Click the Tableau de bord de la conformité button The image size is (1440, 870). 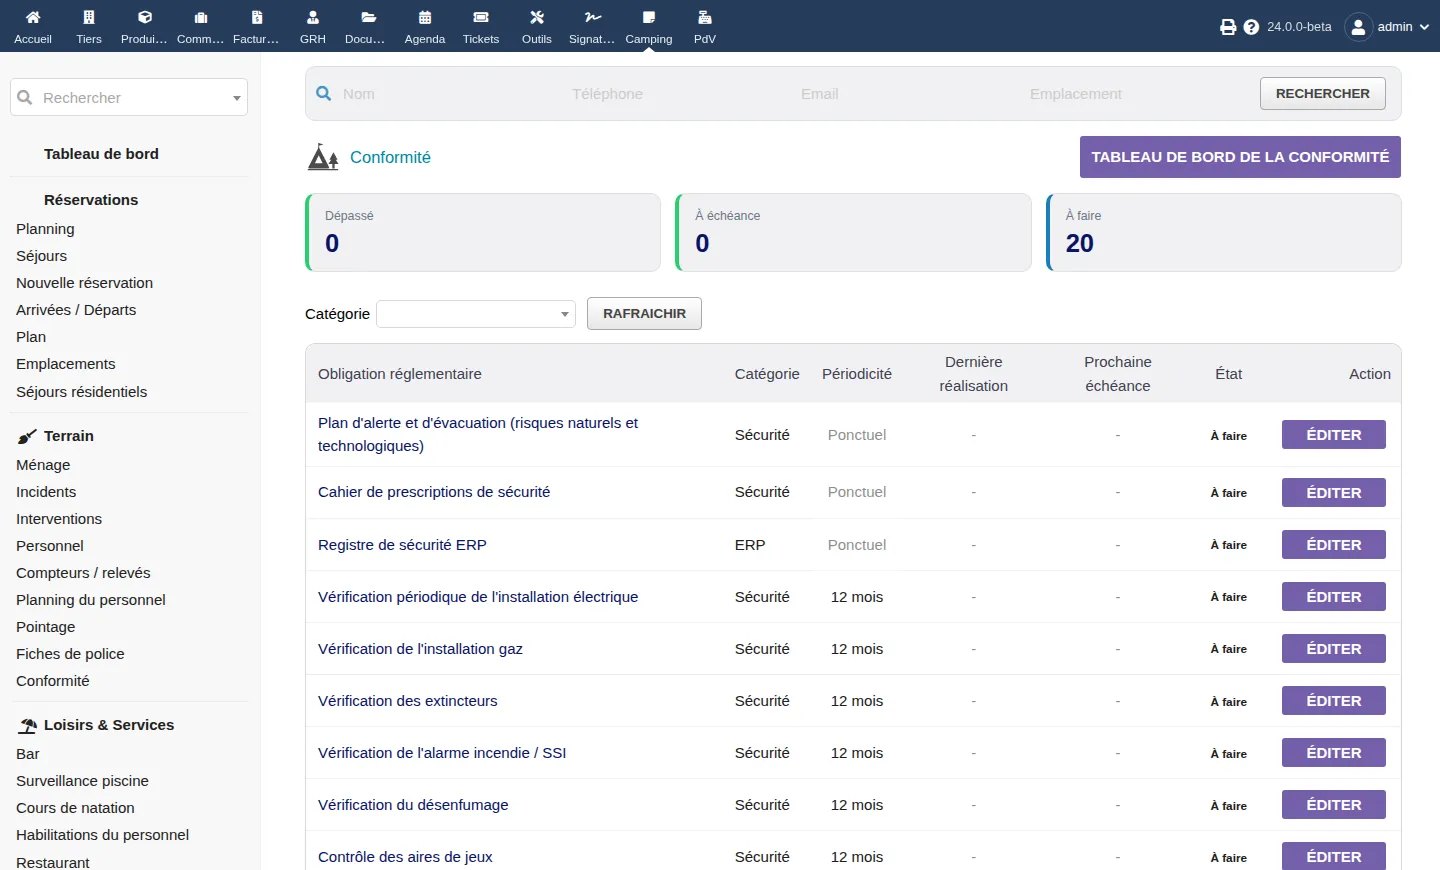(x=1240, y=157)
